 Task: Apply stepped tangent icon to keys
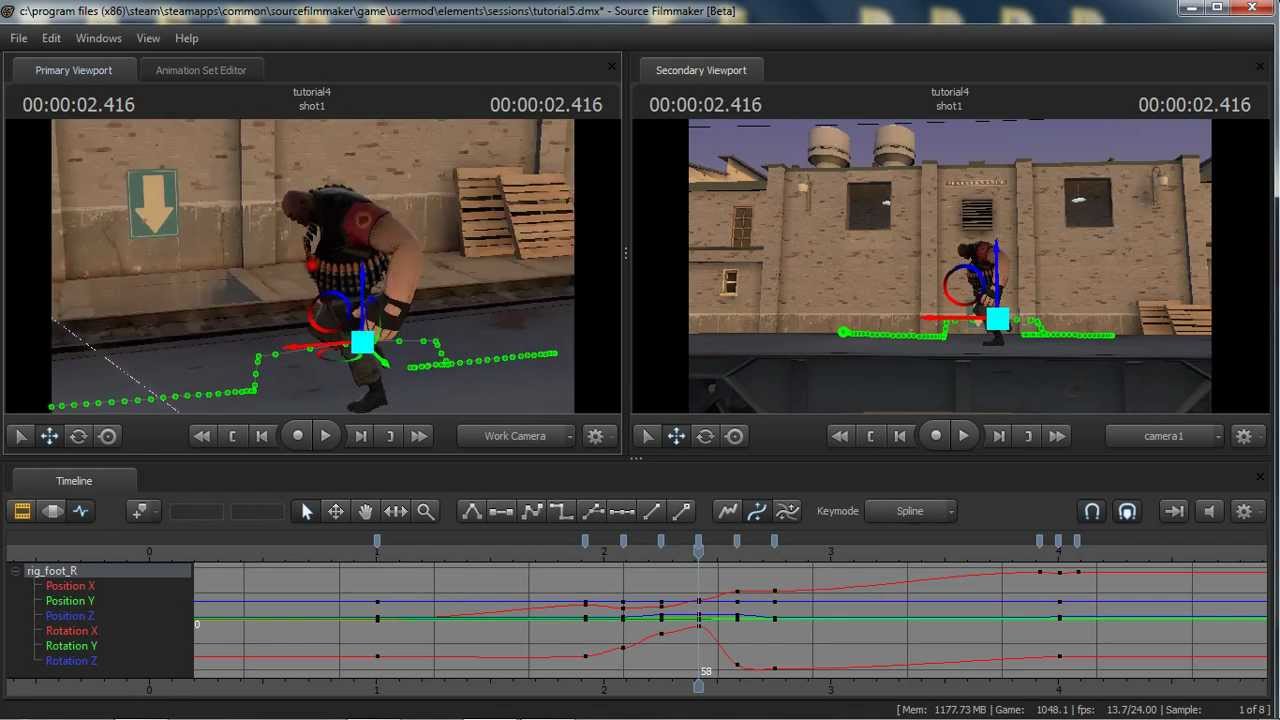[x=562, y=511]
